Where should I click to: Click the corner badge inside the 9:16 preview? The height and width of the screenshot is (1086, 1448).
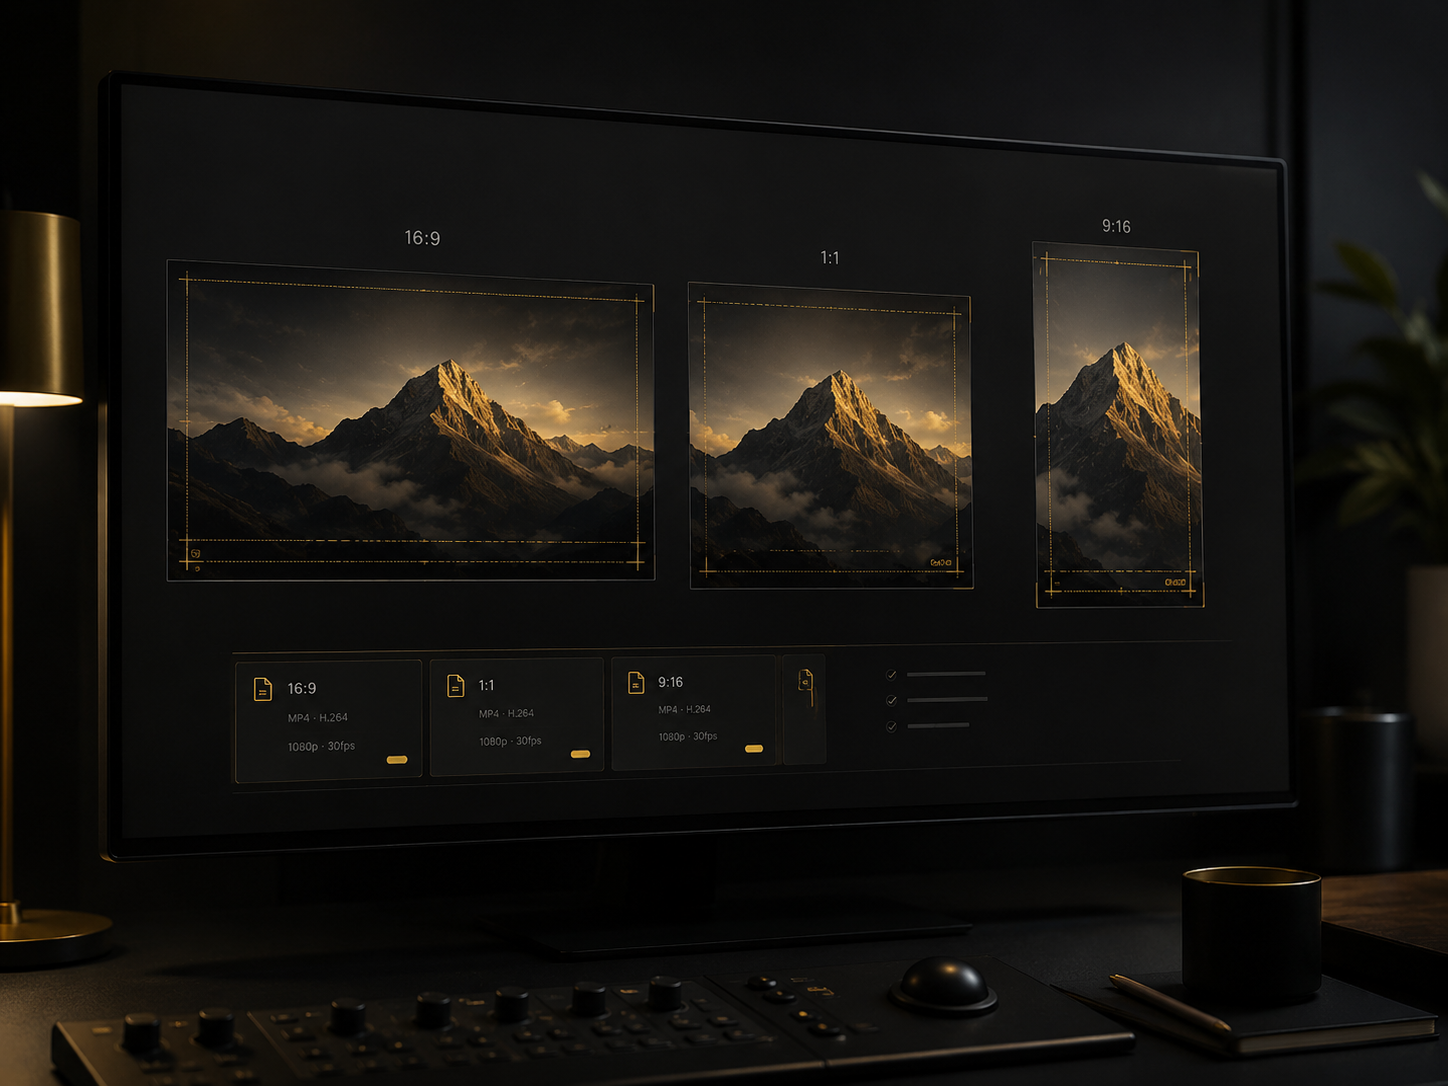coord(1175,582)
